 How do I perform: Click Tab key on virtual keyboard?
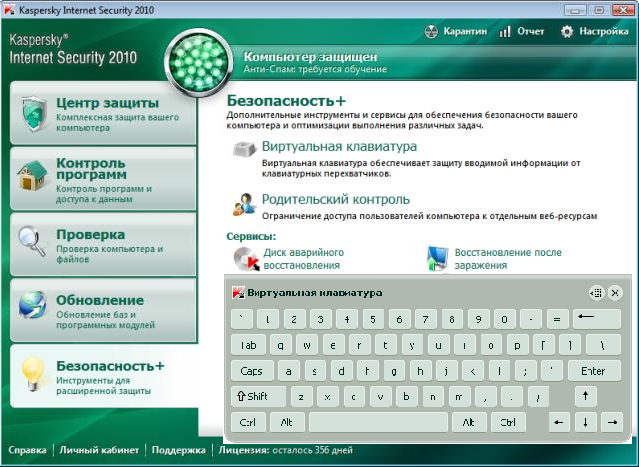point(248,345)
